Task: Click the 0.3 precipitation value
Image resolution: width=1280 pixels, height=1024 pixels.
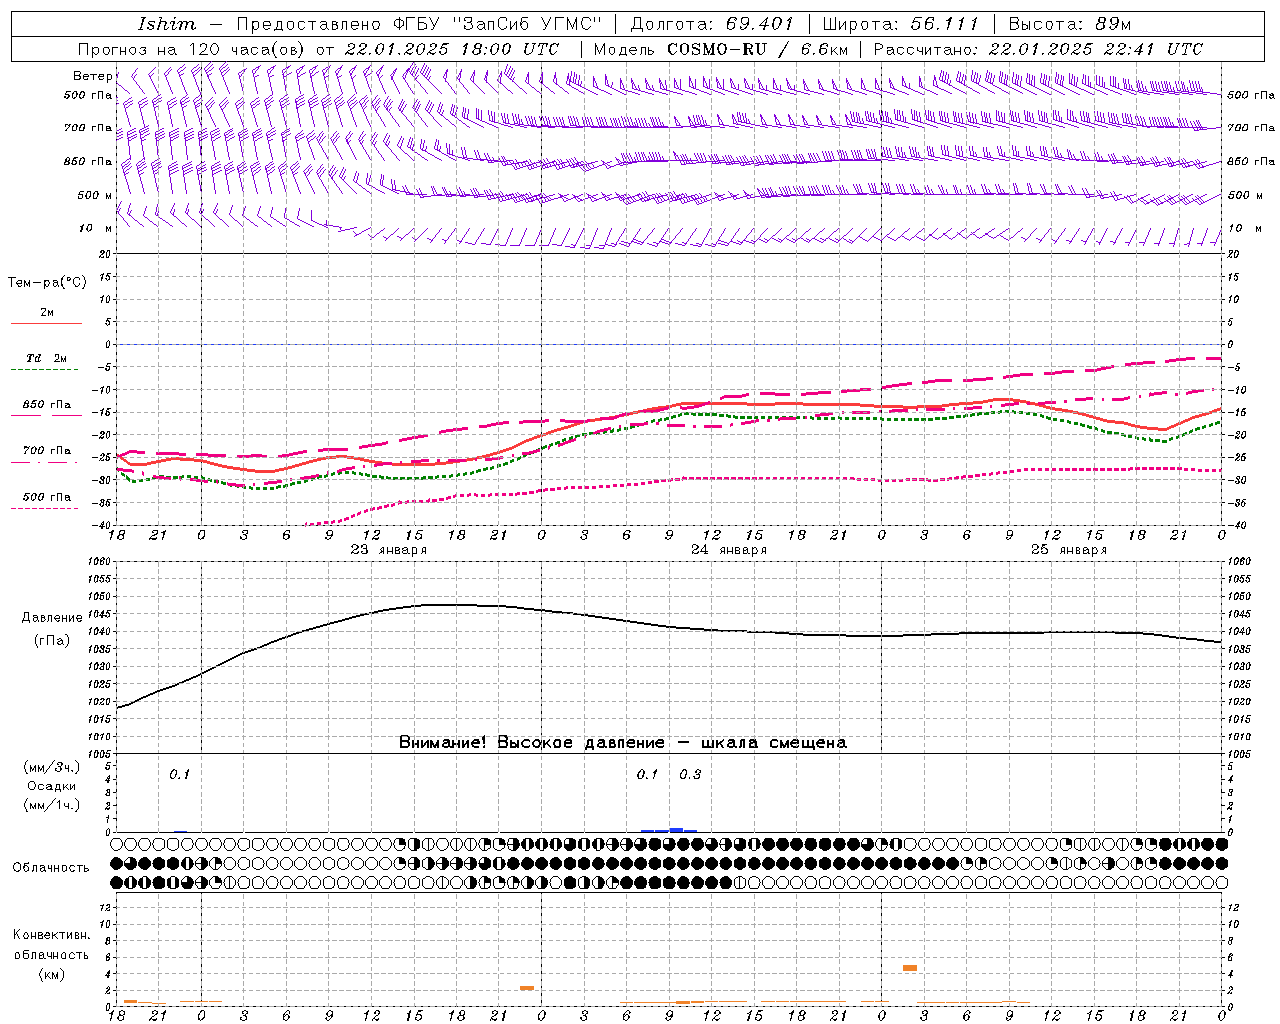Action: [690, 775]
